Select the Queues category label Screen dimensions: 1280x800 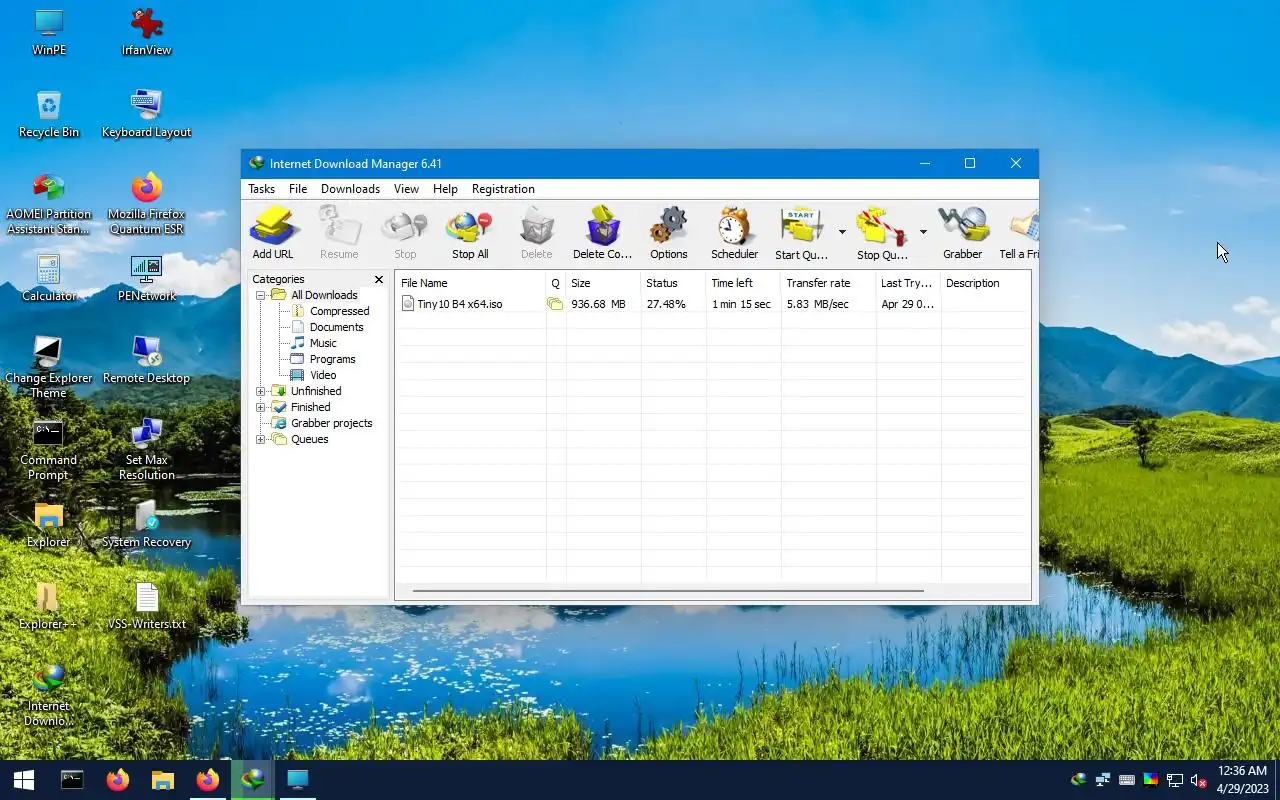309,439
